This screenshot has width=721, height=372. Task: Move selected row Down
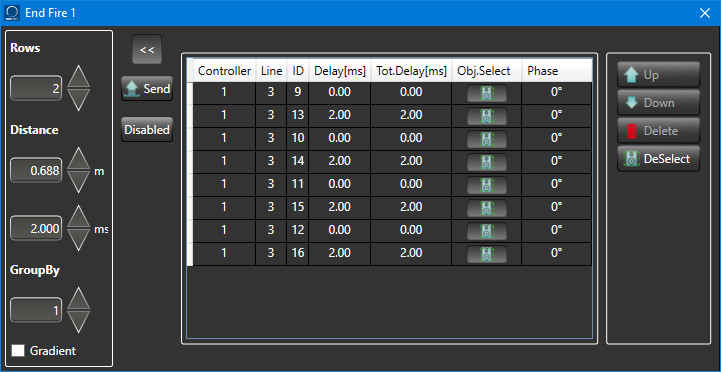coord(658,103)
